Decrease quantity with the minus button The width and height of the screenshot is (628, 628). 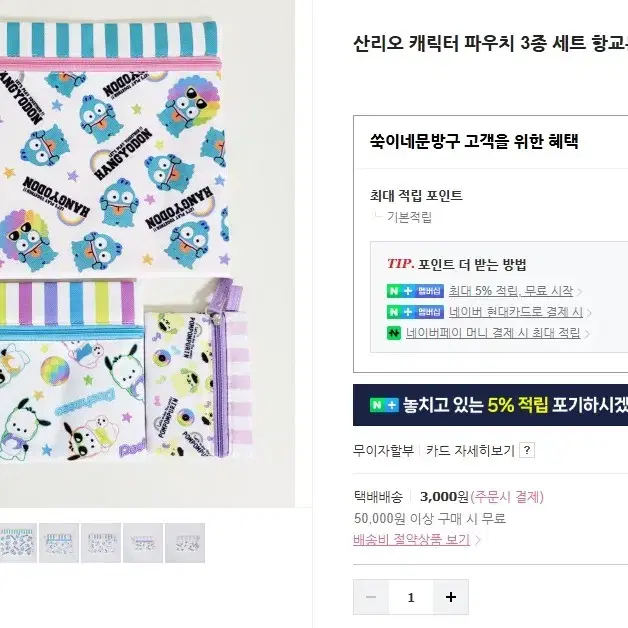pyautogui.click(x=371, y=597)
